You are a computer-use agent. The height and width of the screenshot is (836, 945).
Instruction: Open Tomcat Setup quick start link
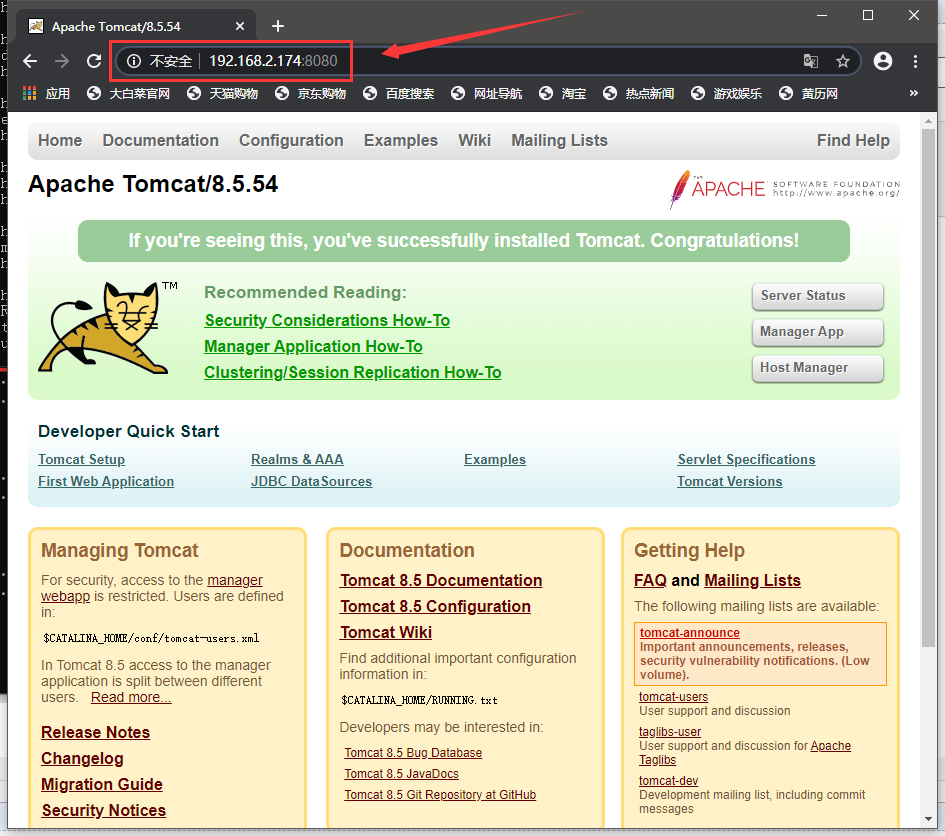pos(81,459)
